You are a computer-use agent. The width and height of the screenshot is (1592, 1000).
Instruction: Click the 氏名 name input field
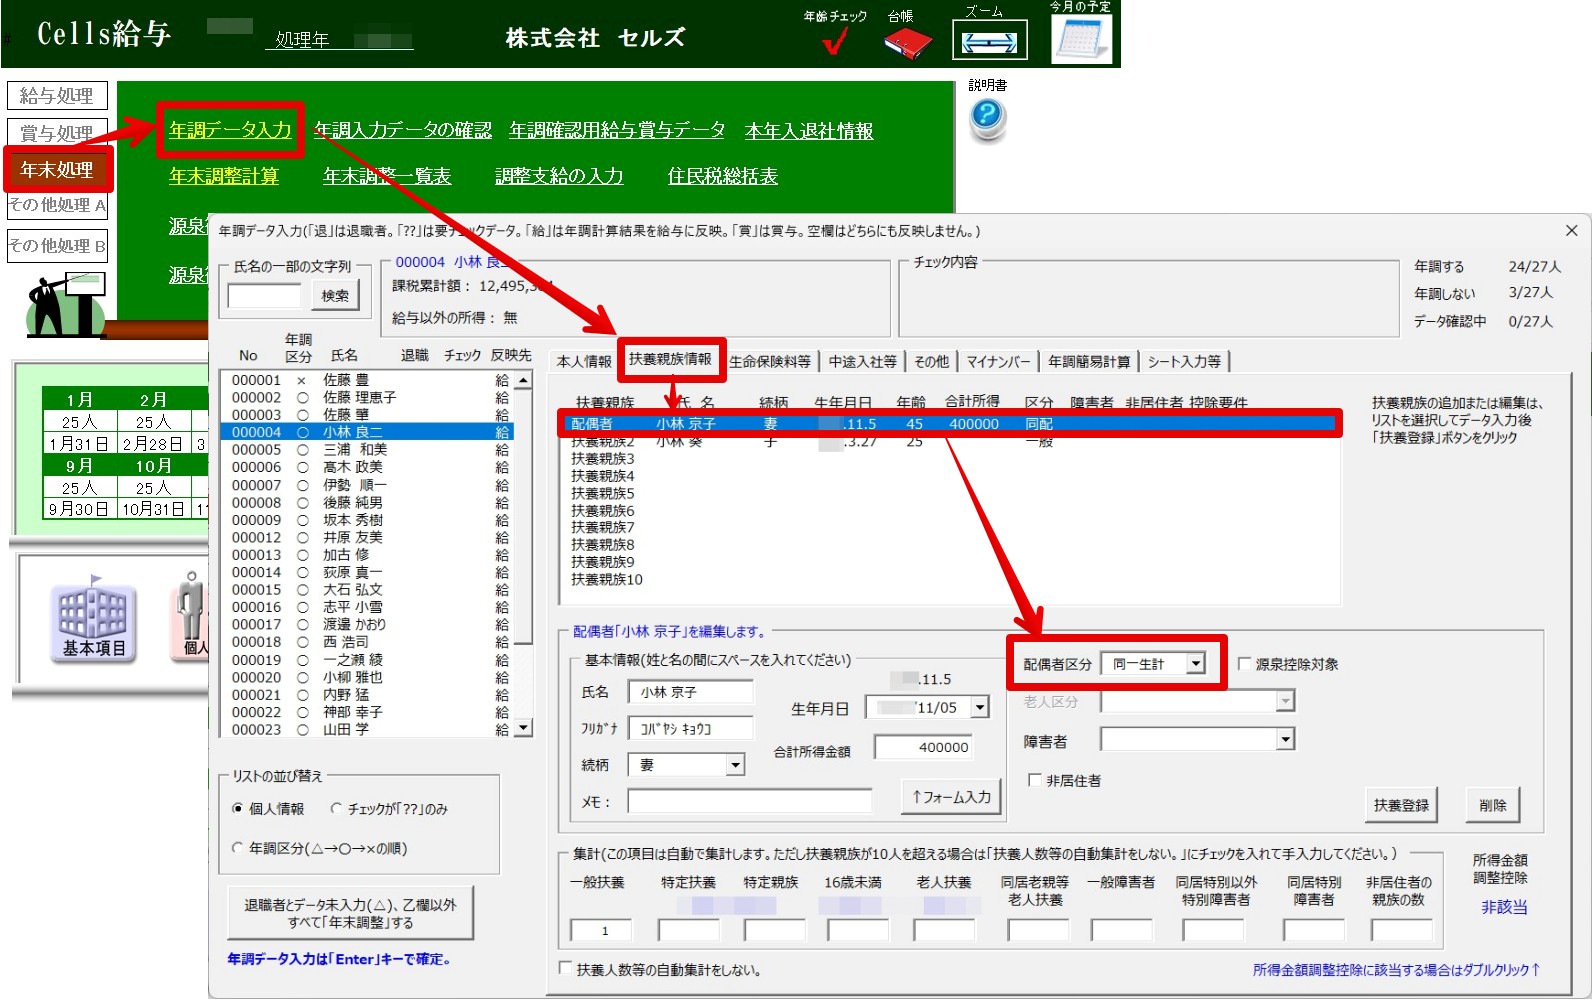pyautogui.click(x=690, y=692)
